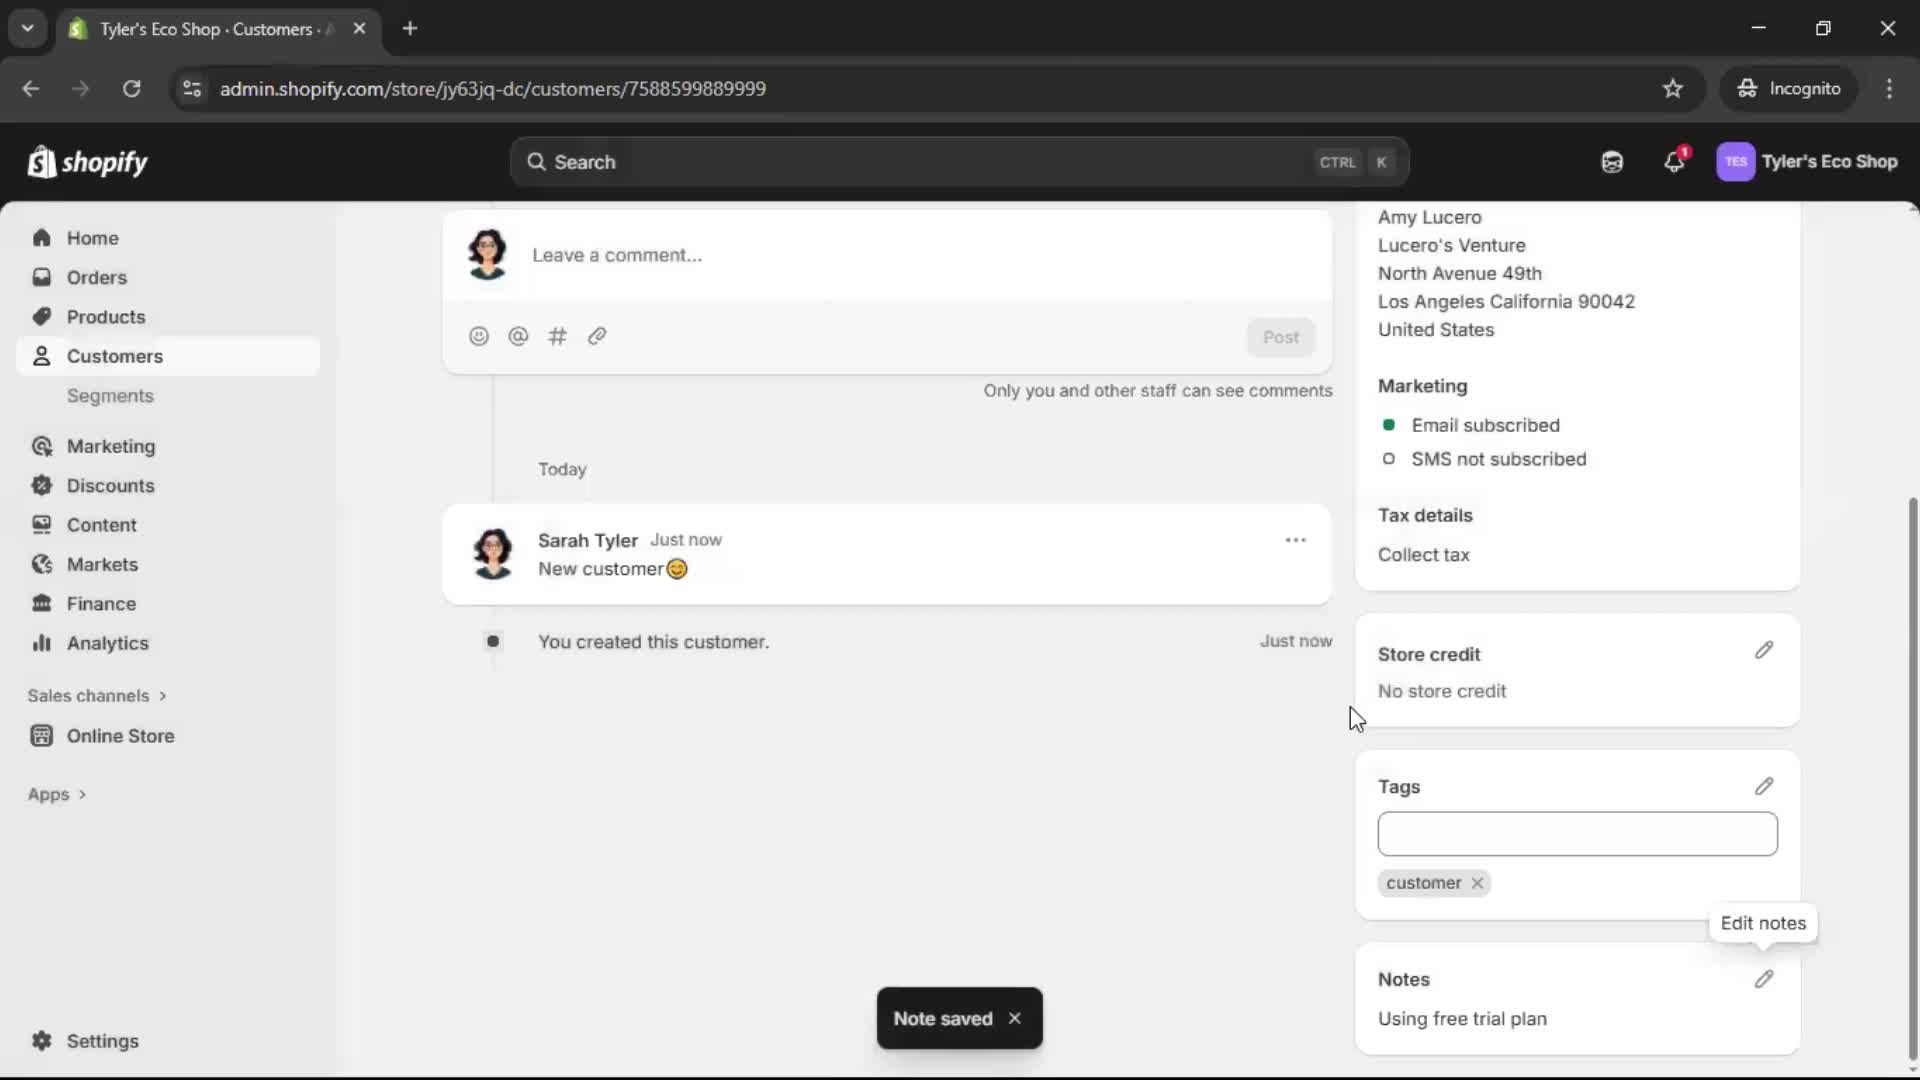Click the Post comment button
The width and height of the screenshot is (1920, 1080).
pos(1282,337)
